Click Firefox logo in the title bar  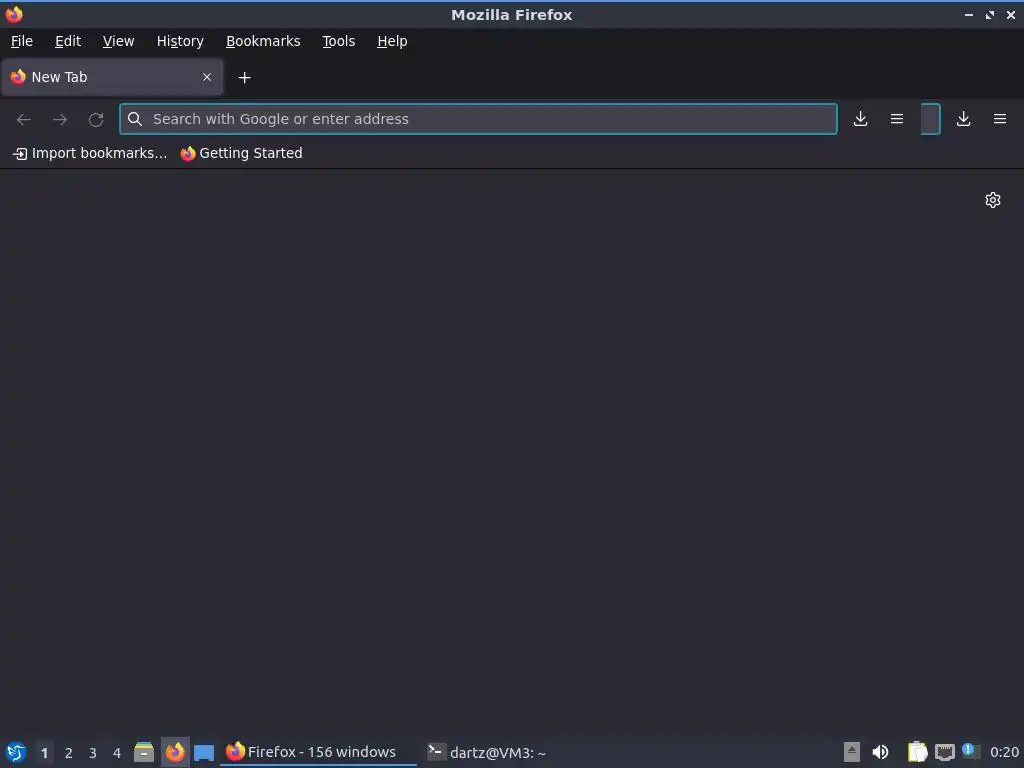[x=14, y=14]
